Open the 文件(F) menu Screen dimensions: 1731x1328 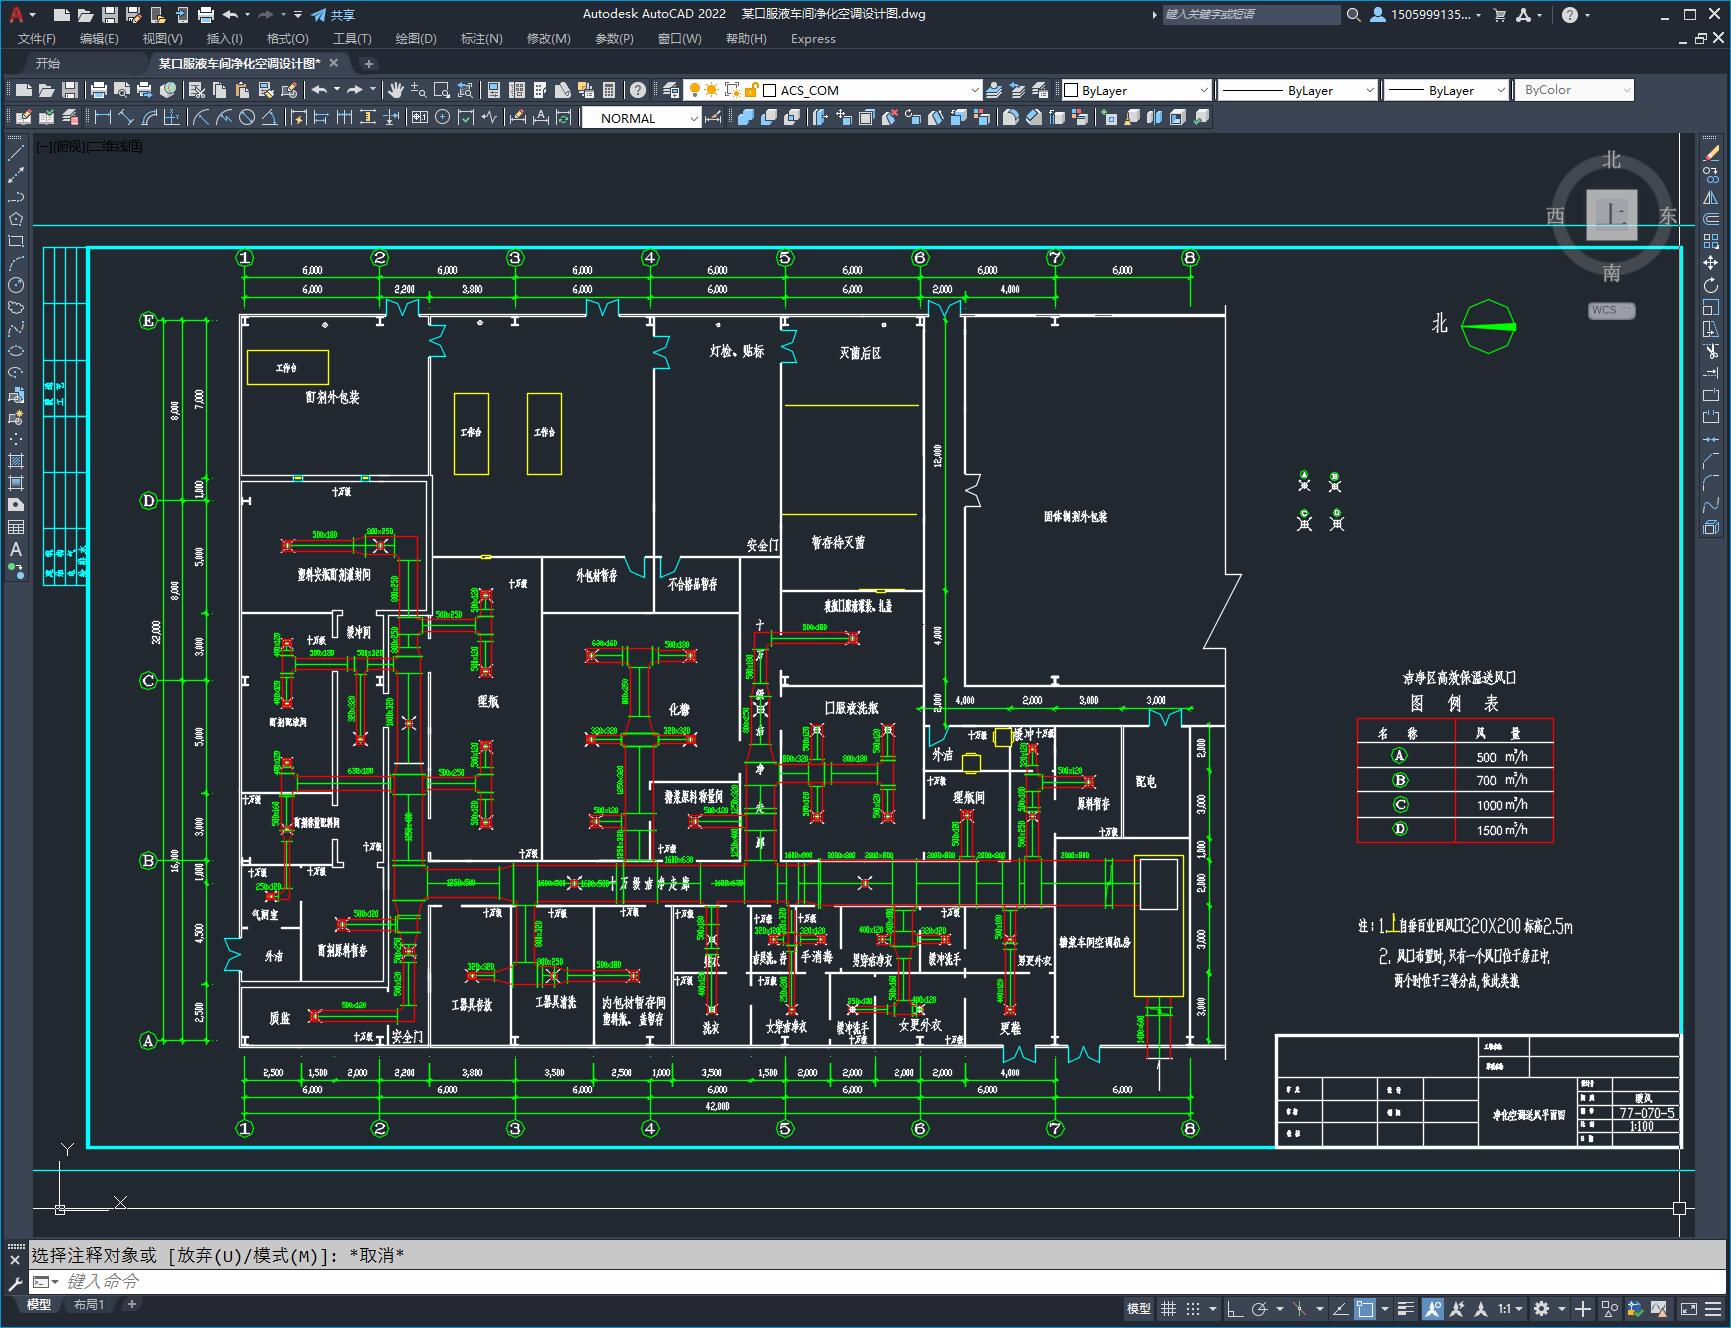point(37,38)
